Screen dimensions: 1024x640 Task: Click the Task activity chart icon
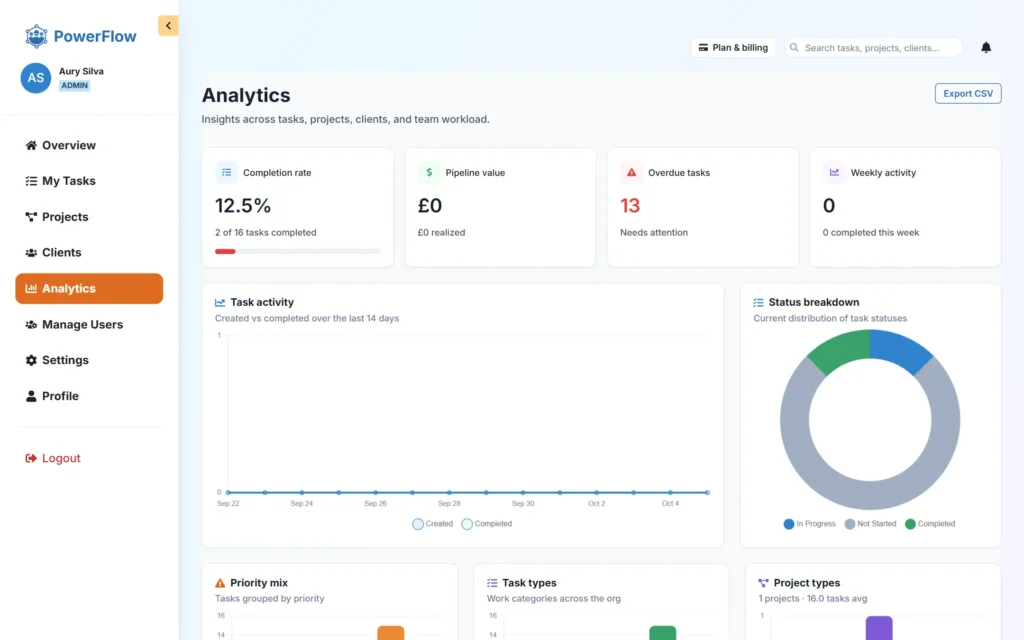[x=220, y=302]
